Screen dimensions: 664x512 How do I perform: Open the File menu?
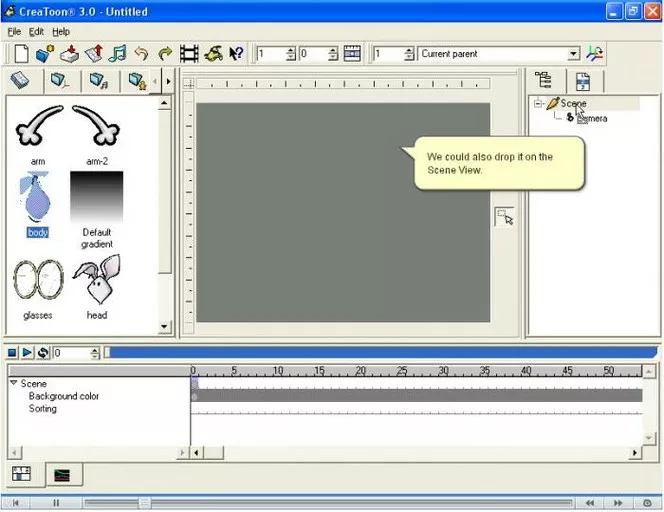coord(13,32)
